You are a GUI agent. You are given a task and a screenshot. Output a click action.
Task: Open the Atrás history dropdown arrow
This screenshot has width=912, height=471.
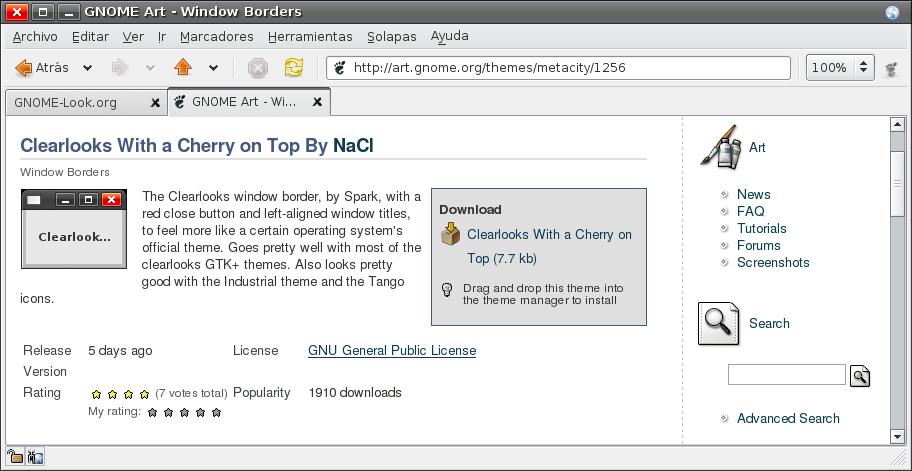pos(87,68)
